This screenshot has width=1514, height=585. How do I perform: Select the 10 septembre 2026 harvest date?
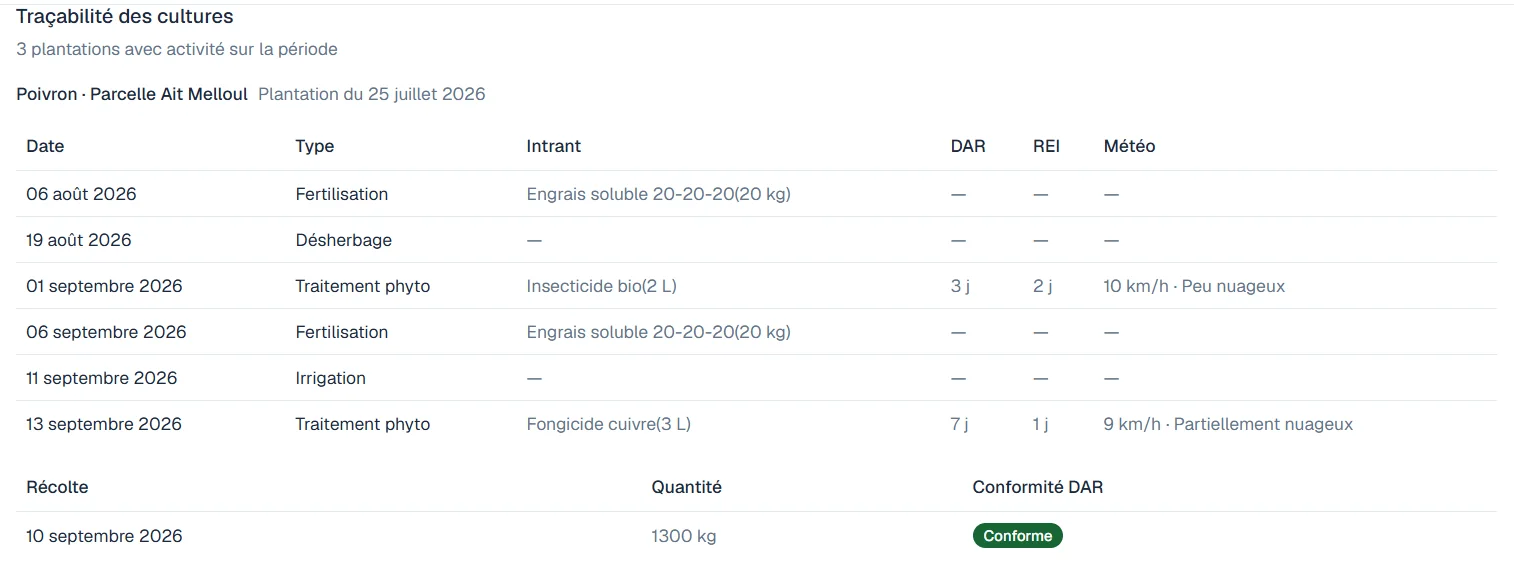(104, 536)
